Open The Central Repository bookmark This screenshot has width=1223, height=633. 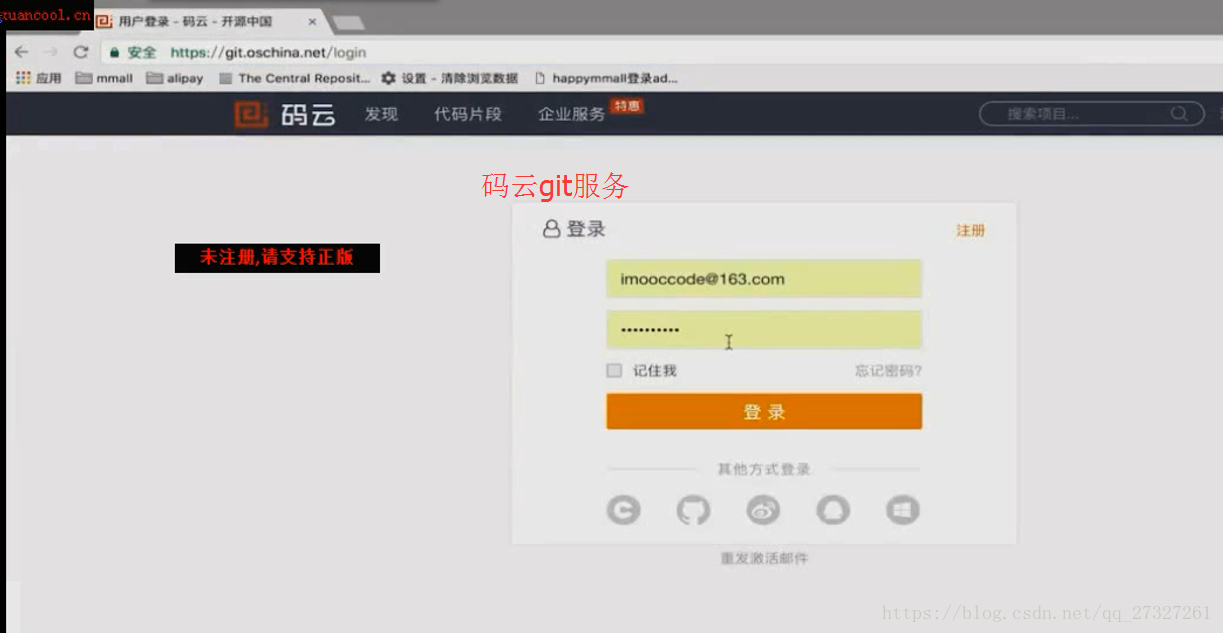294,78
